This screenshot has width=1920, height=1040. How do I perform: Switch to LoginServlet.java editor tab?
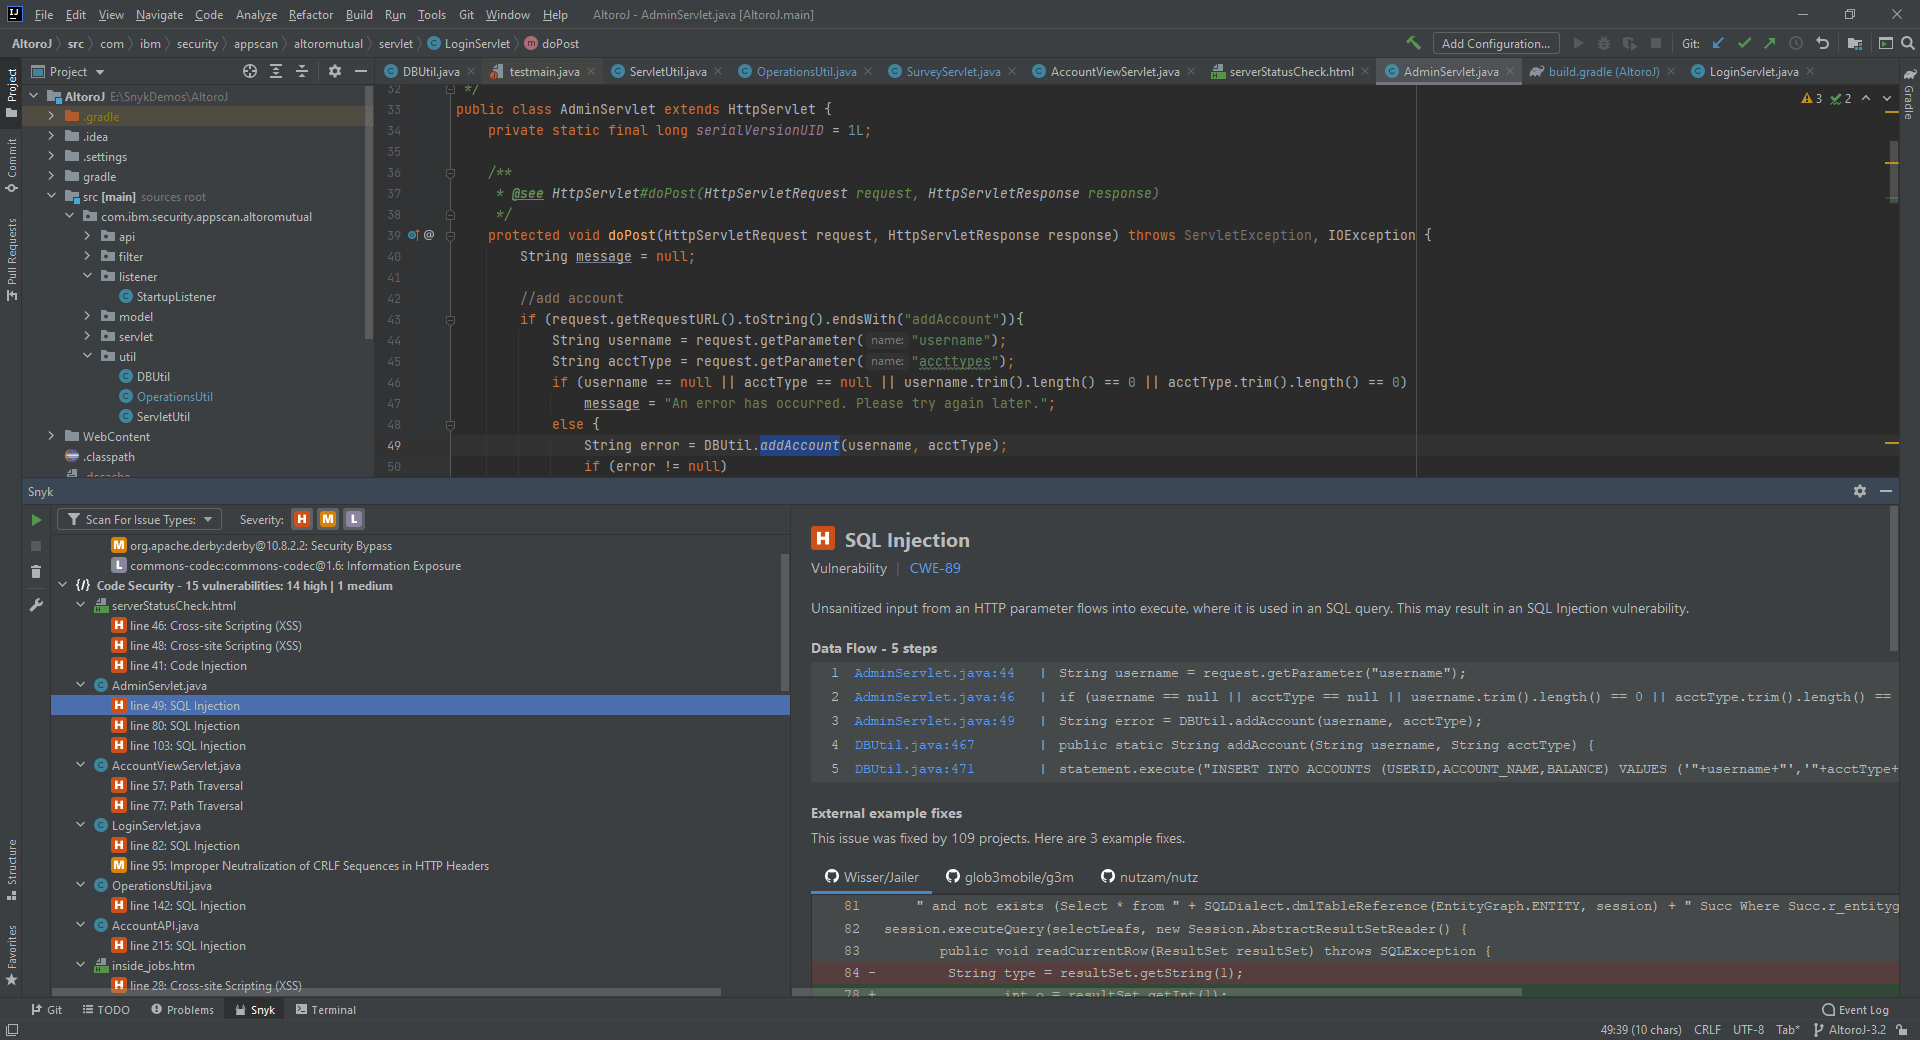1753,71
